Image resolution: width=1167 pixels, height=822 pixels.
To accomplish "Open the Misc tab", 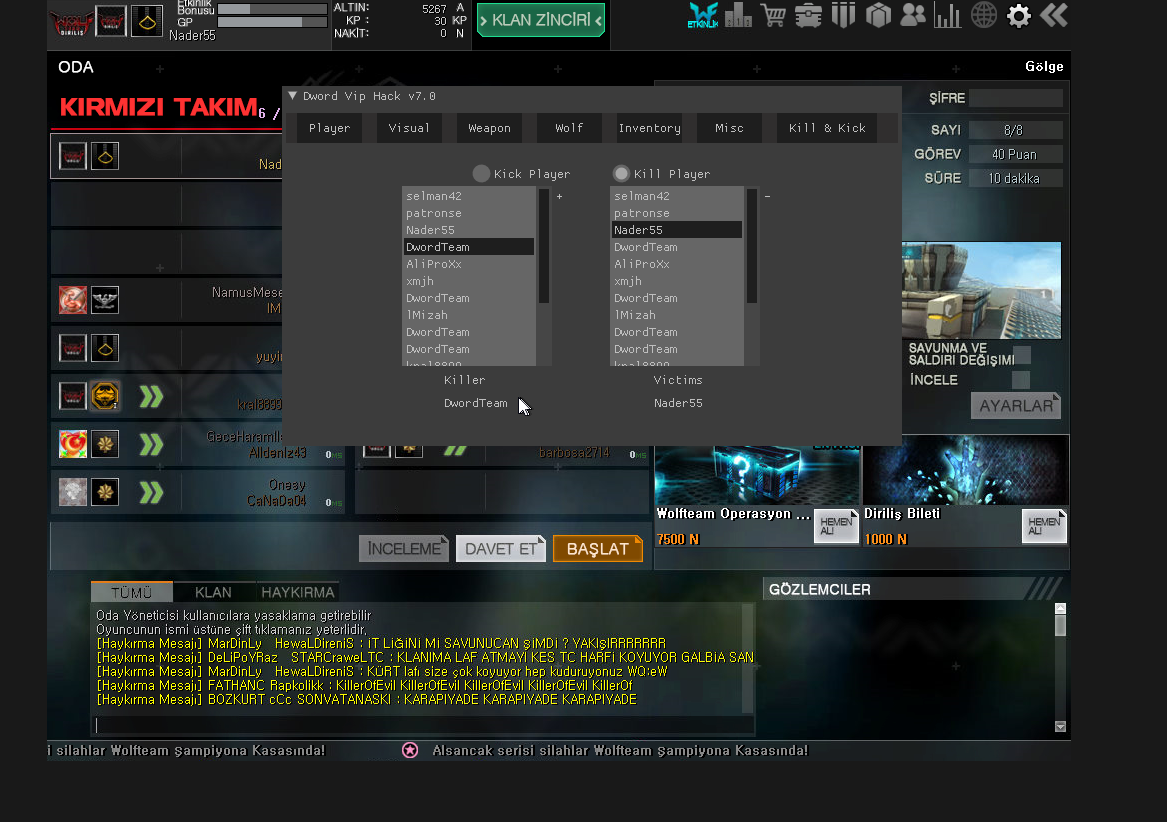I will [729, 128].
